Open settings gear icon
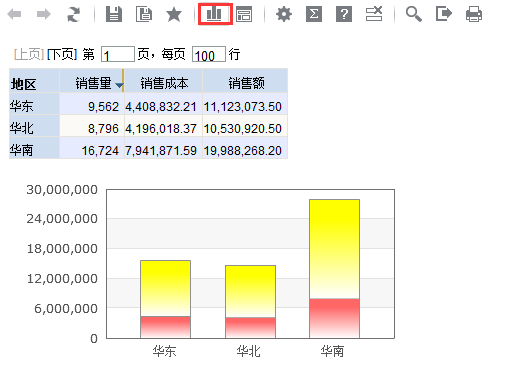Viewport: 512px width, 377px height. pyautogui.click(x=284, y=14)
